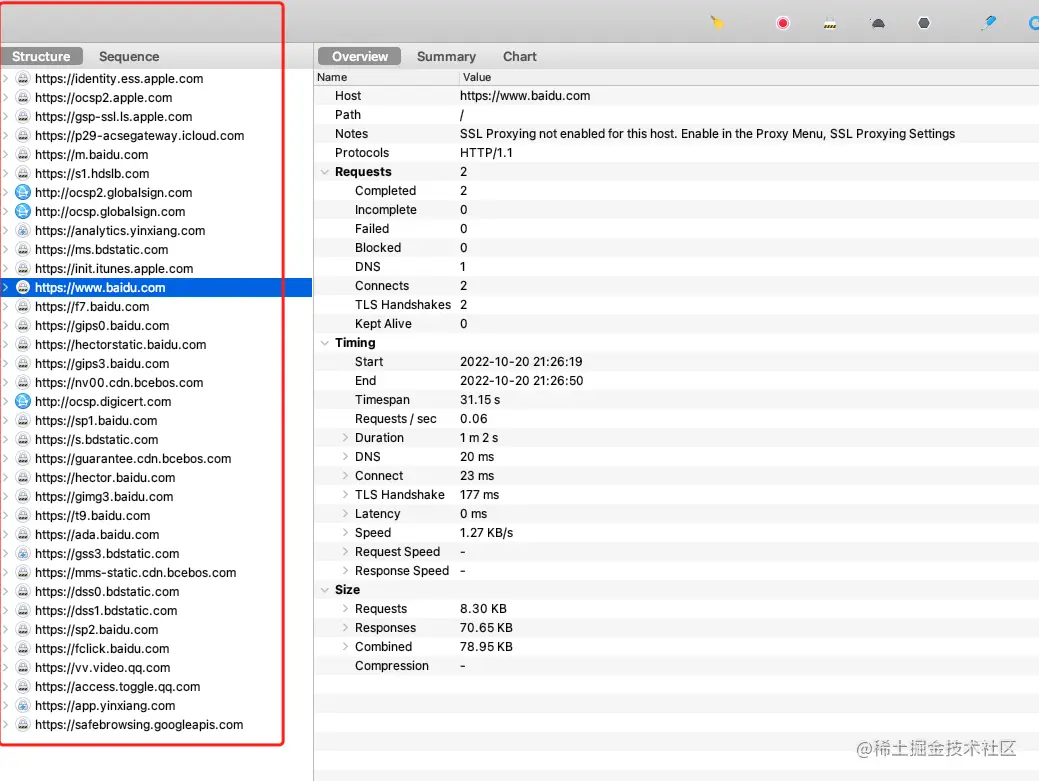Screen dimensions: 1039x781
Task: Sort by the Value column header
Action: (749, 77)
